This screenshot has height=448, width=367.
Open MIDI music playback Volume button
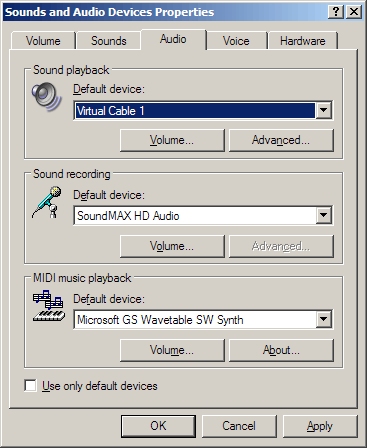click(172, 350)
